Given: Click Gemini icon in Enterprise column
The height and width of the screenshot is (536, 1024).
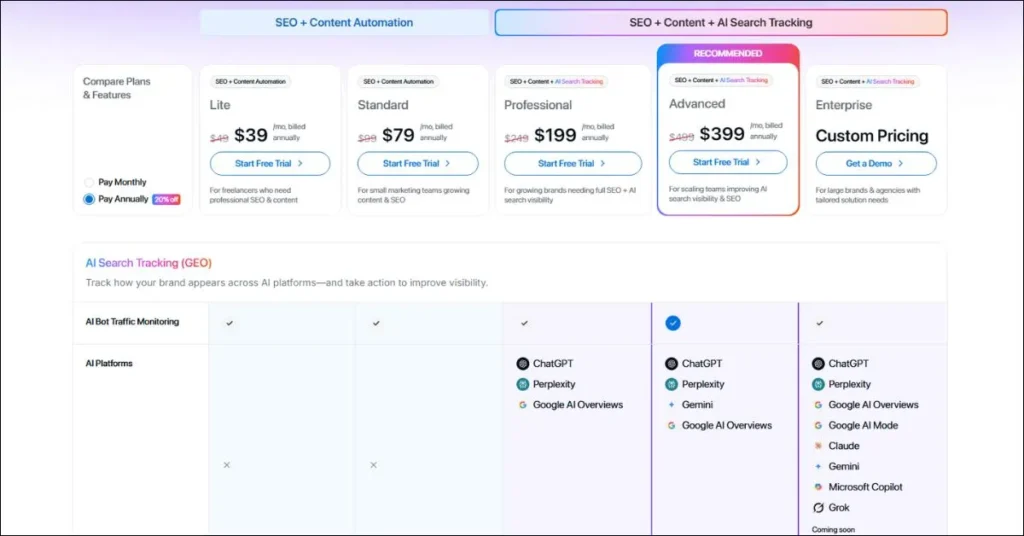Looking at the screenshot, I should pyautogui.click(x=818, y=466).
